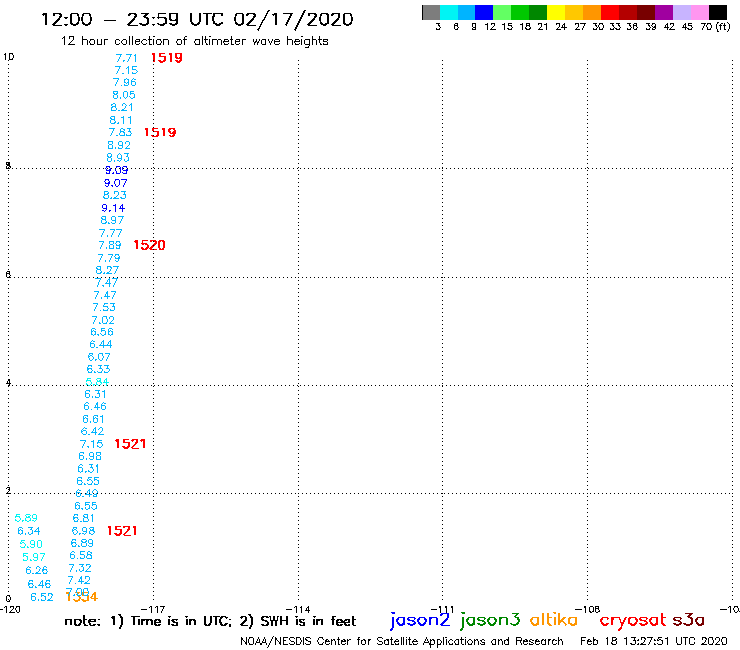Select the 8.97 wave height value
Image resolution: width=740 pixels, height=650 pixels.
tap(112, 220)
